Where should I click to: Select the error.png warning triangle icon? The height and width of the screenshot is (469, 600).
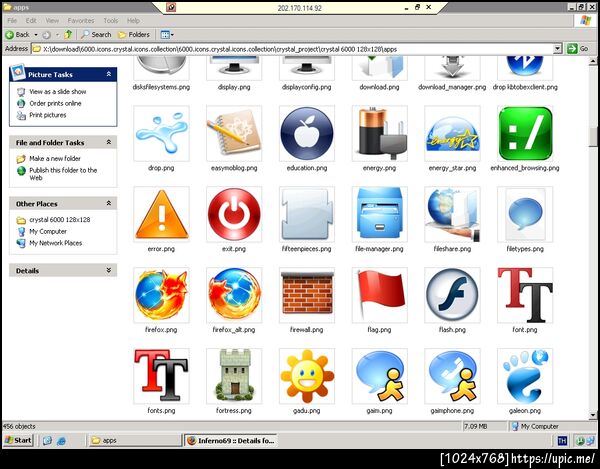click(x=161, y=214)
